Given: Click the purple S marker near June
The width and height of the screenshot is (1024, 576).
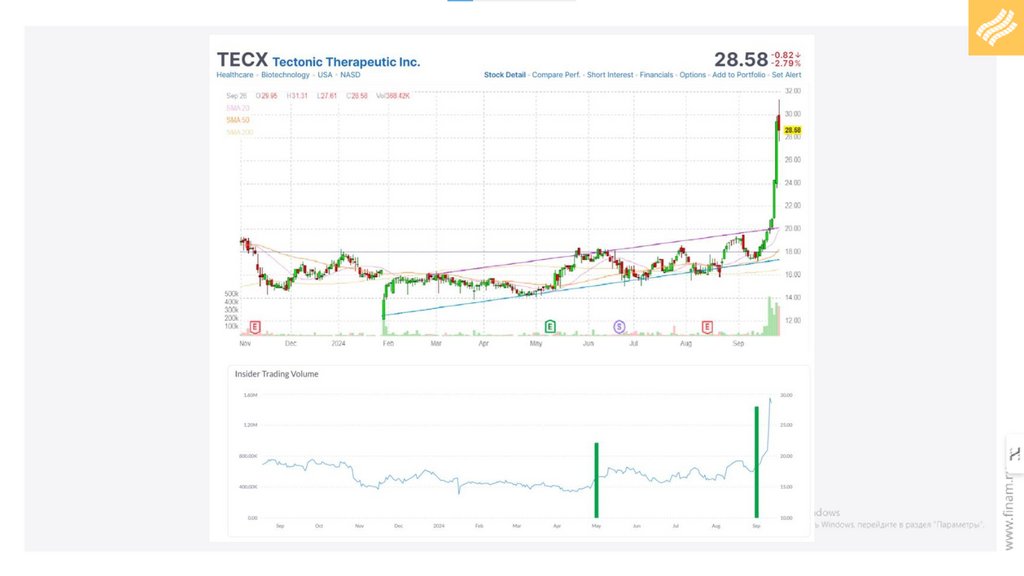Looking at the screenshot, I should point(619,326).
